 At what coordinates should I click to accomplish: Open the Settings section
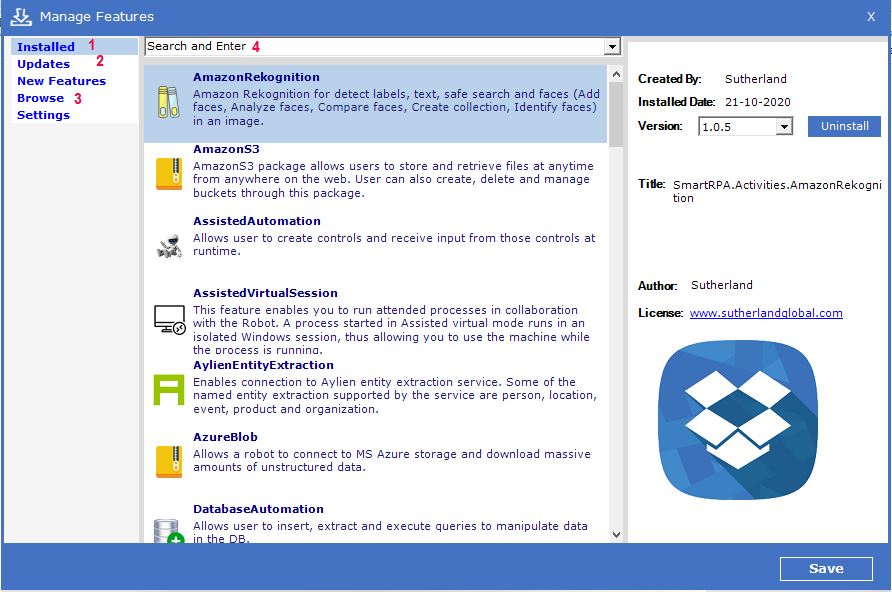43,115
